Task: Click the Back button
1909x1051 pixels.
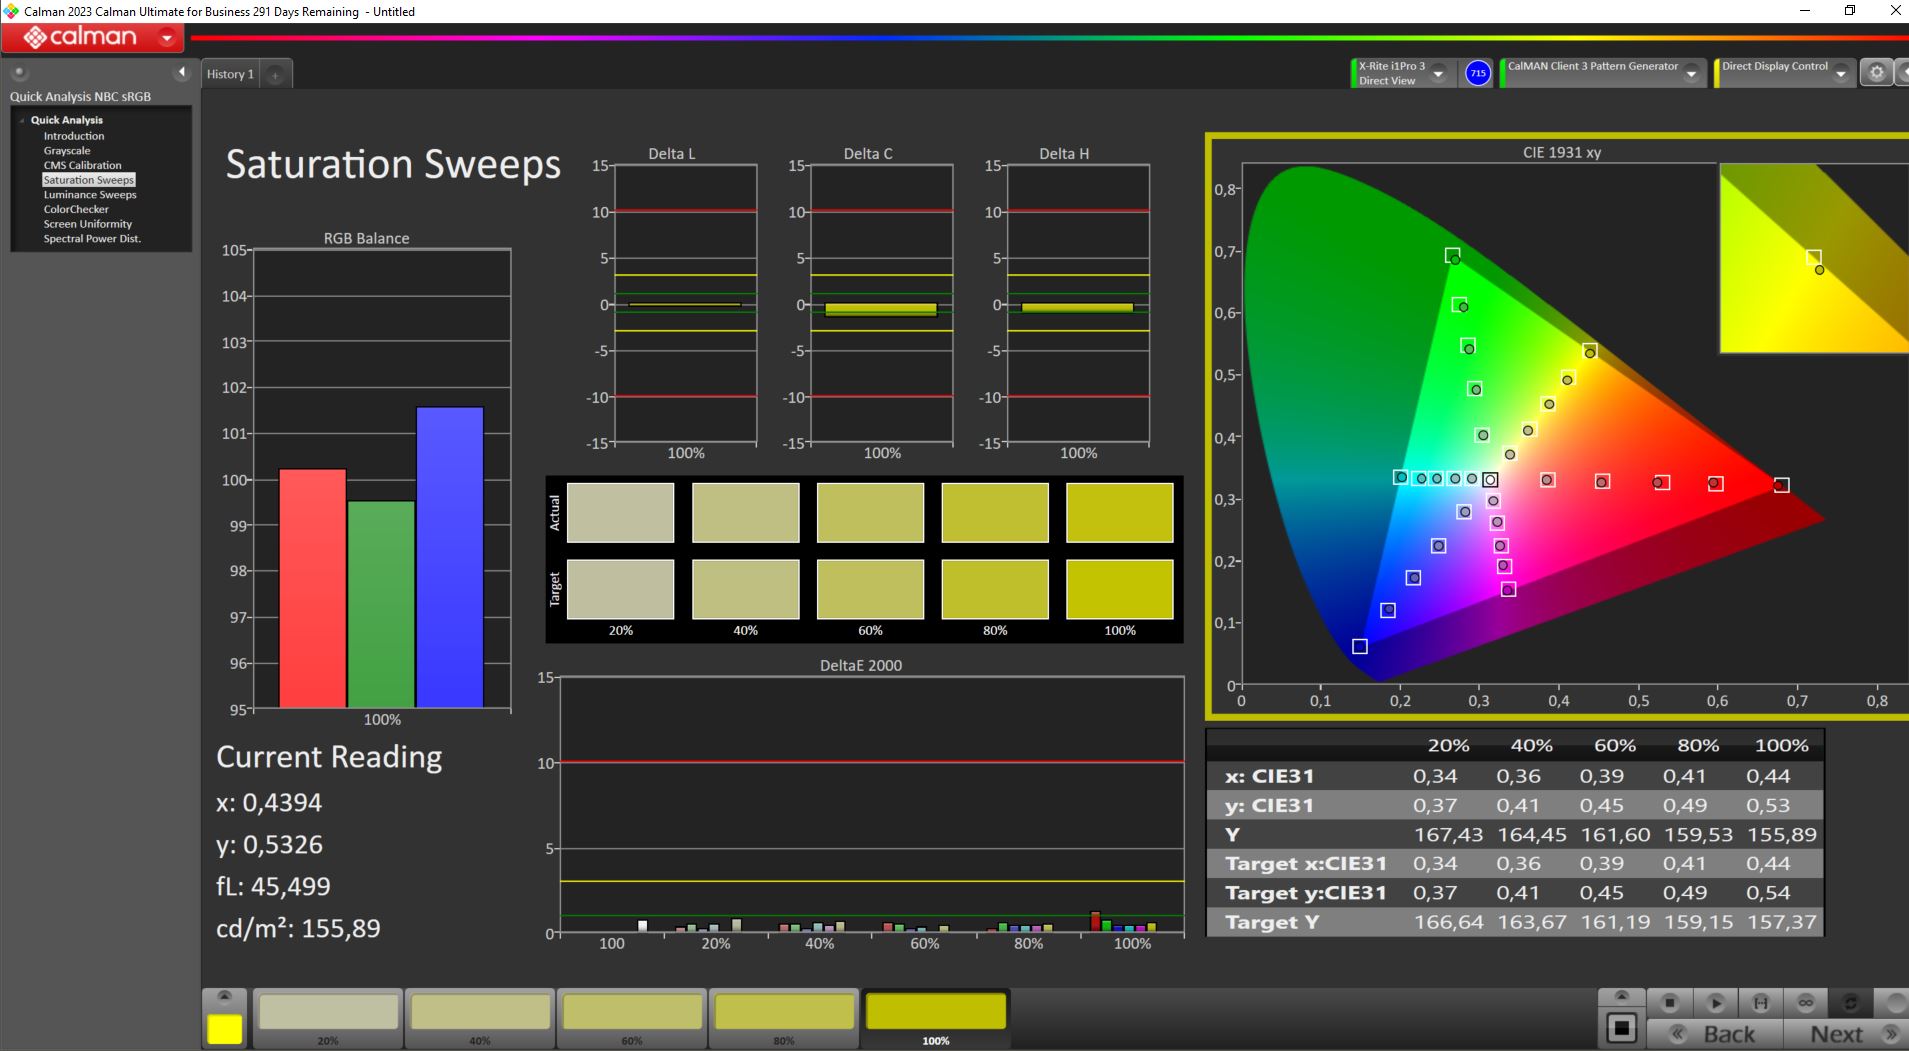Action: tap(1715, 1034)
